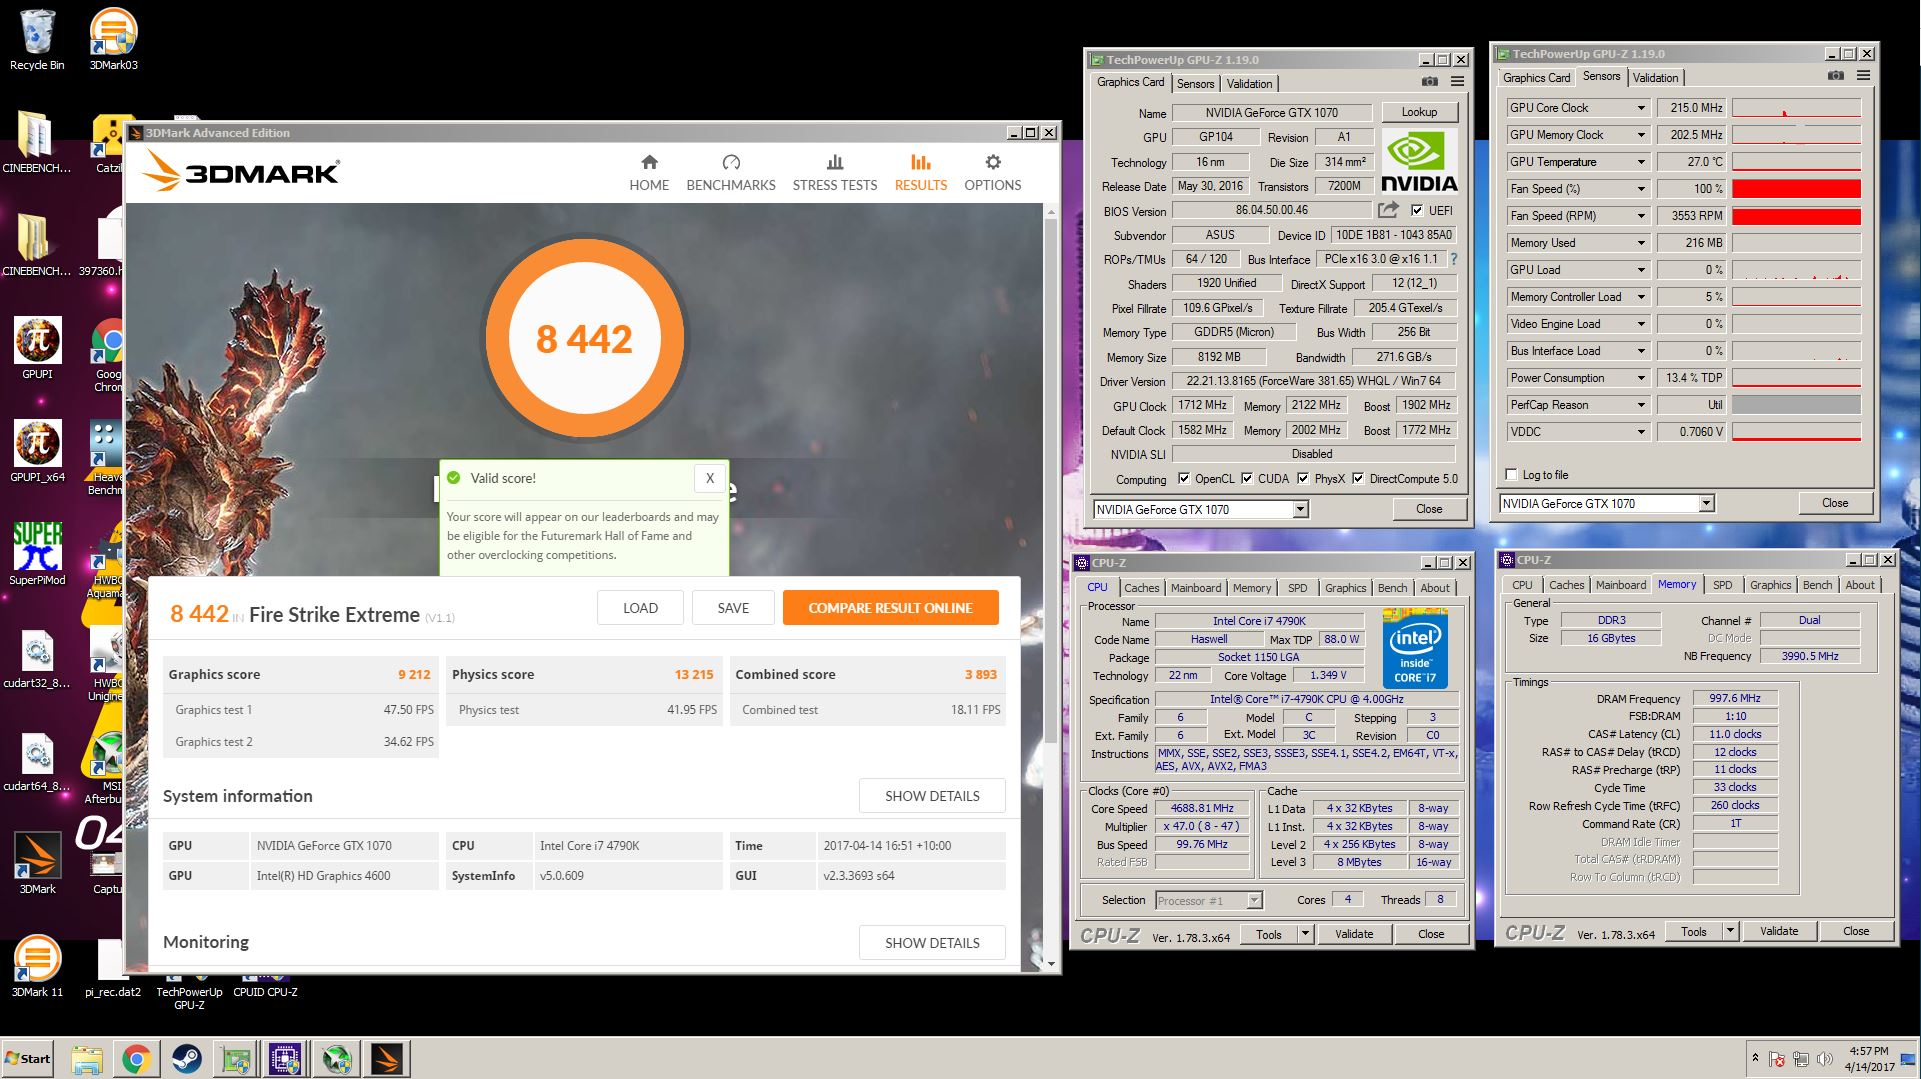Screen dimensions: 1921x1079
Task: Click COMPARE RESULT ONLINE button
Action: [890, 608]
